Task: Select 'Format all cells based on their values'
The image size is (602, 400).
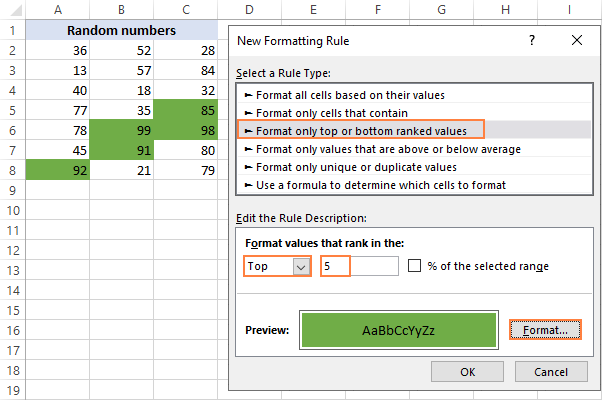Action: (x=349, y=95)
